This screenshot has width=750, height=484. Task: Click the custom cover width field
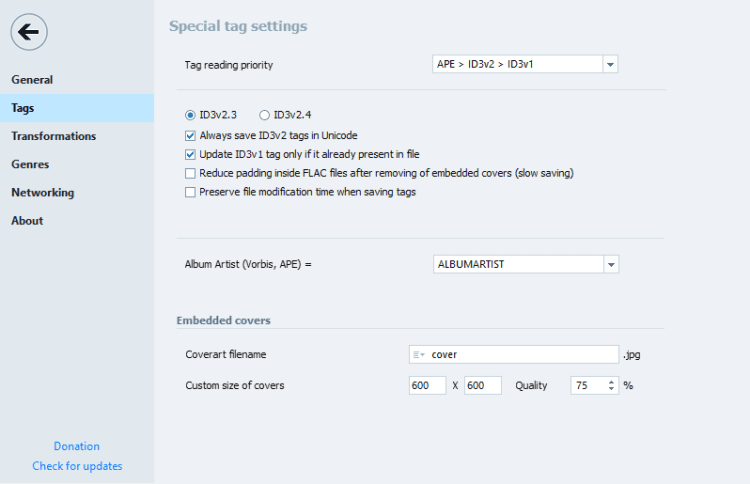[x=427, y=385]
